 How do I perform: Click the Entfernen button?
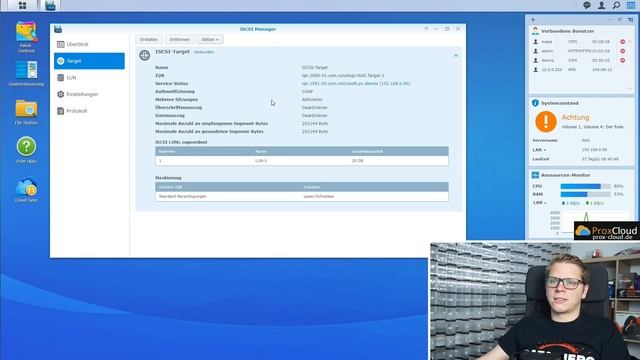click(180, 40)
